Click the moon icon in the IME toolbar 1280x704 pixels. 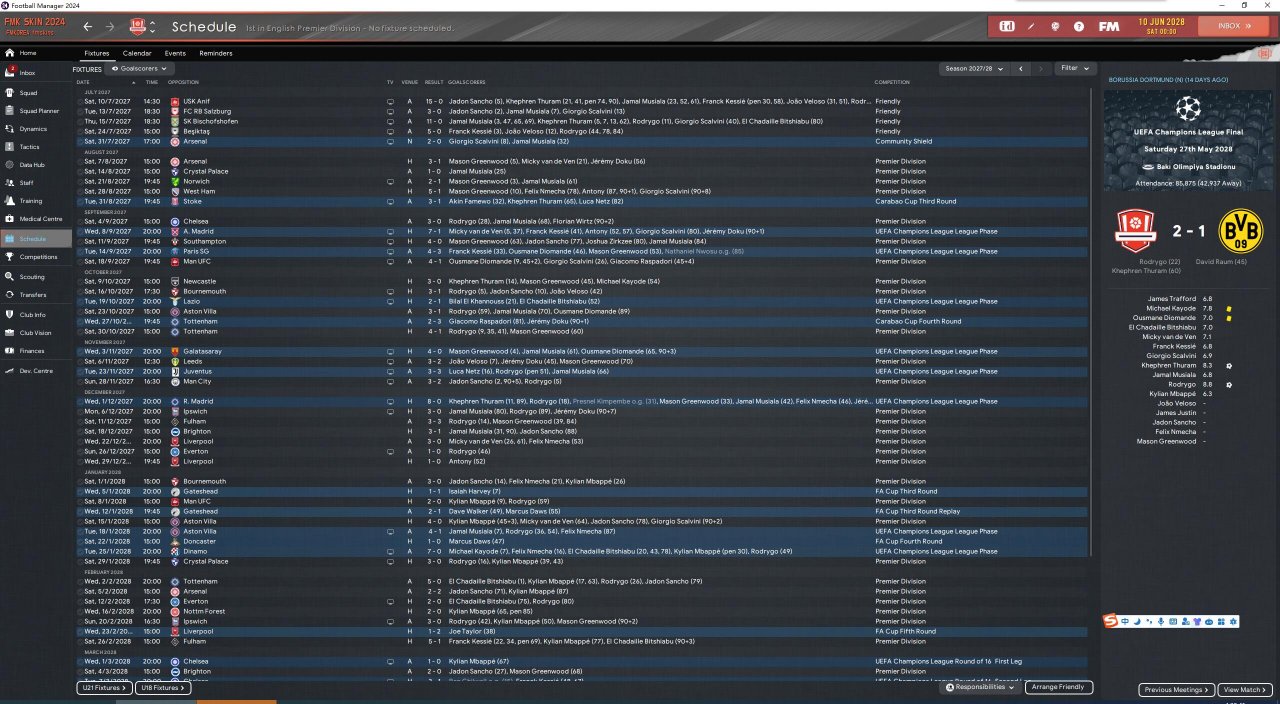click(x=1137, y=622)
